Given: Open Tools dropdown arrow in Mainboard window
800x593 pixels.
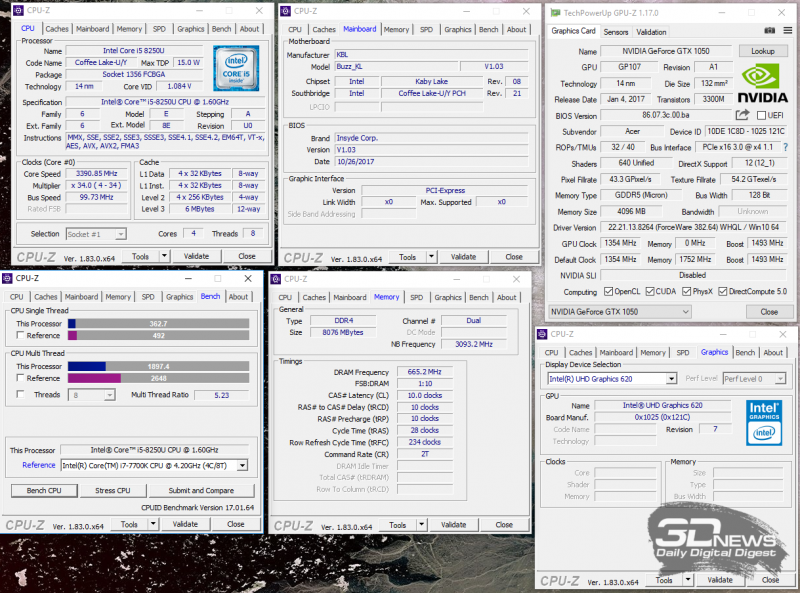Looking at the screenshot, I should click(432, 257).
